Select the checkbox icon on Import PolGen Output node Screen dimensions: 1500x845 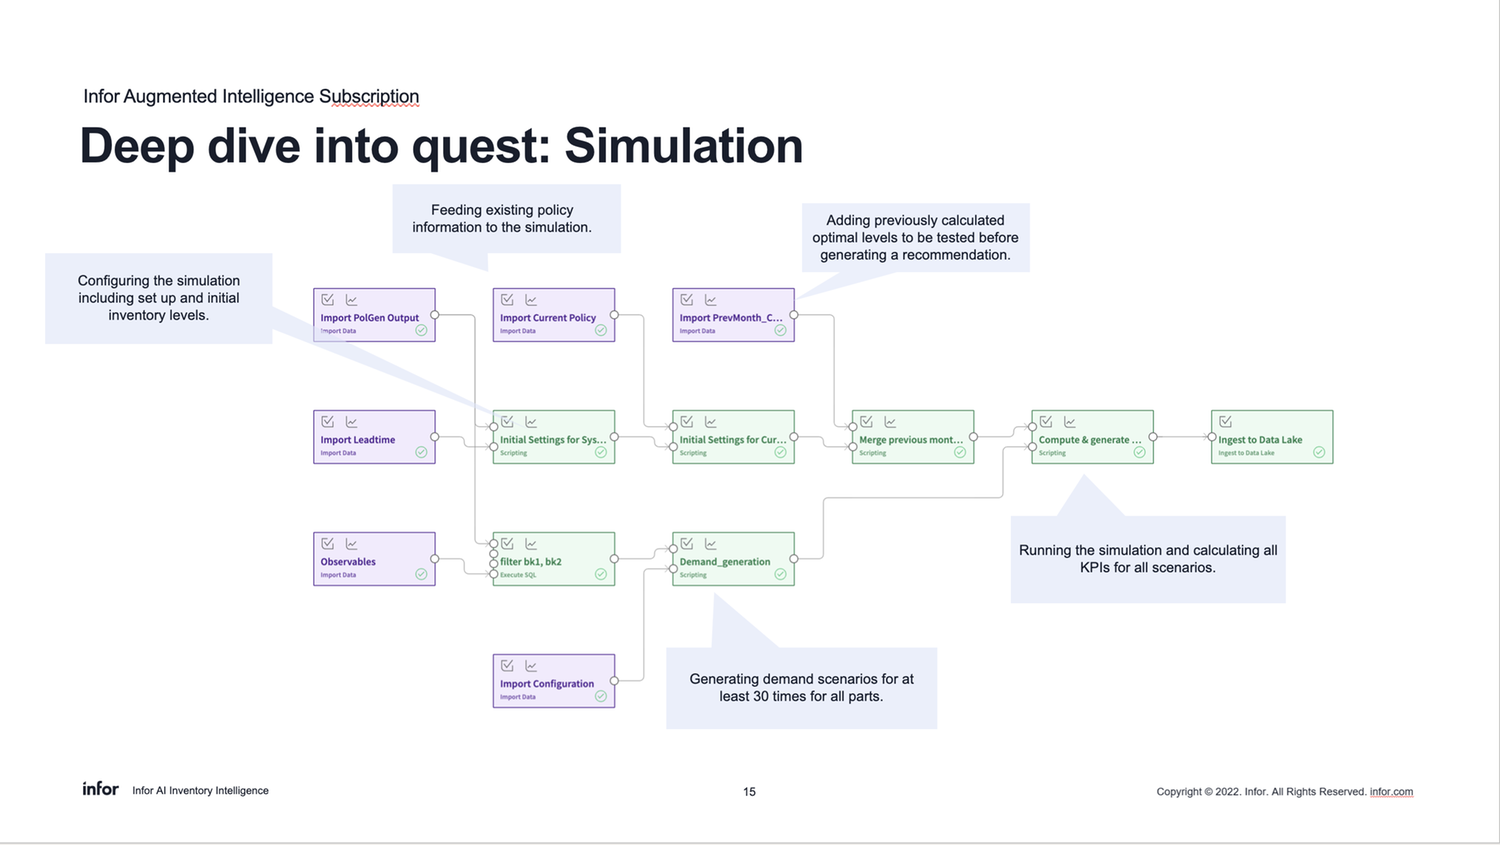coord(327,298)
